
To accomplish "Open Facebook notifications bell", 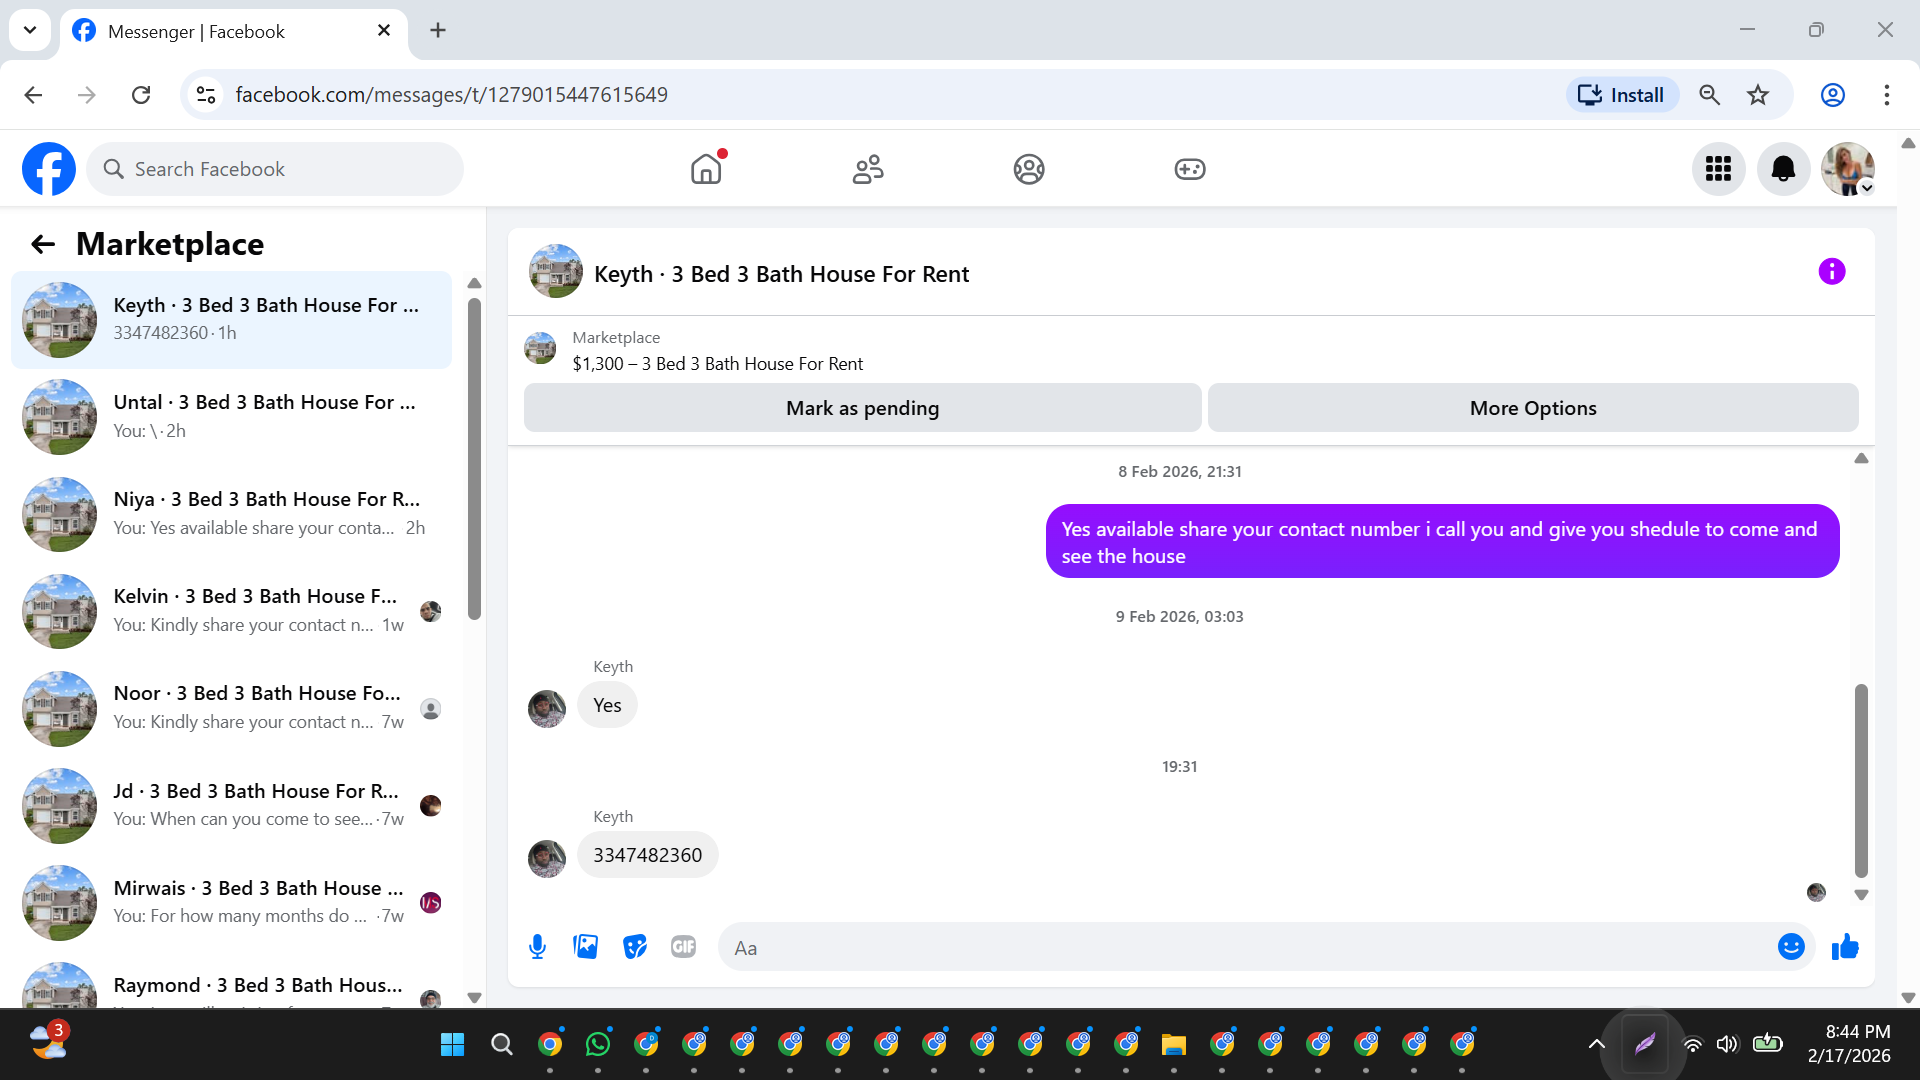I will click(x=1783, y=169).
